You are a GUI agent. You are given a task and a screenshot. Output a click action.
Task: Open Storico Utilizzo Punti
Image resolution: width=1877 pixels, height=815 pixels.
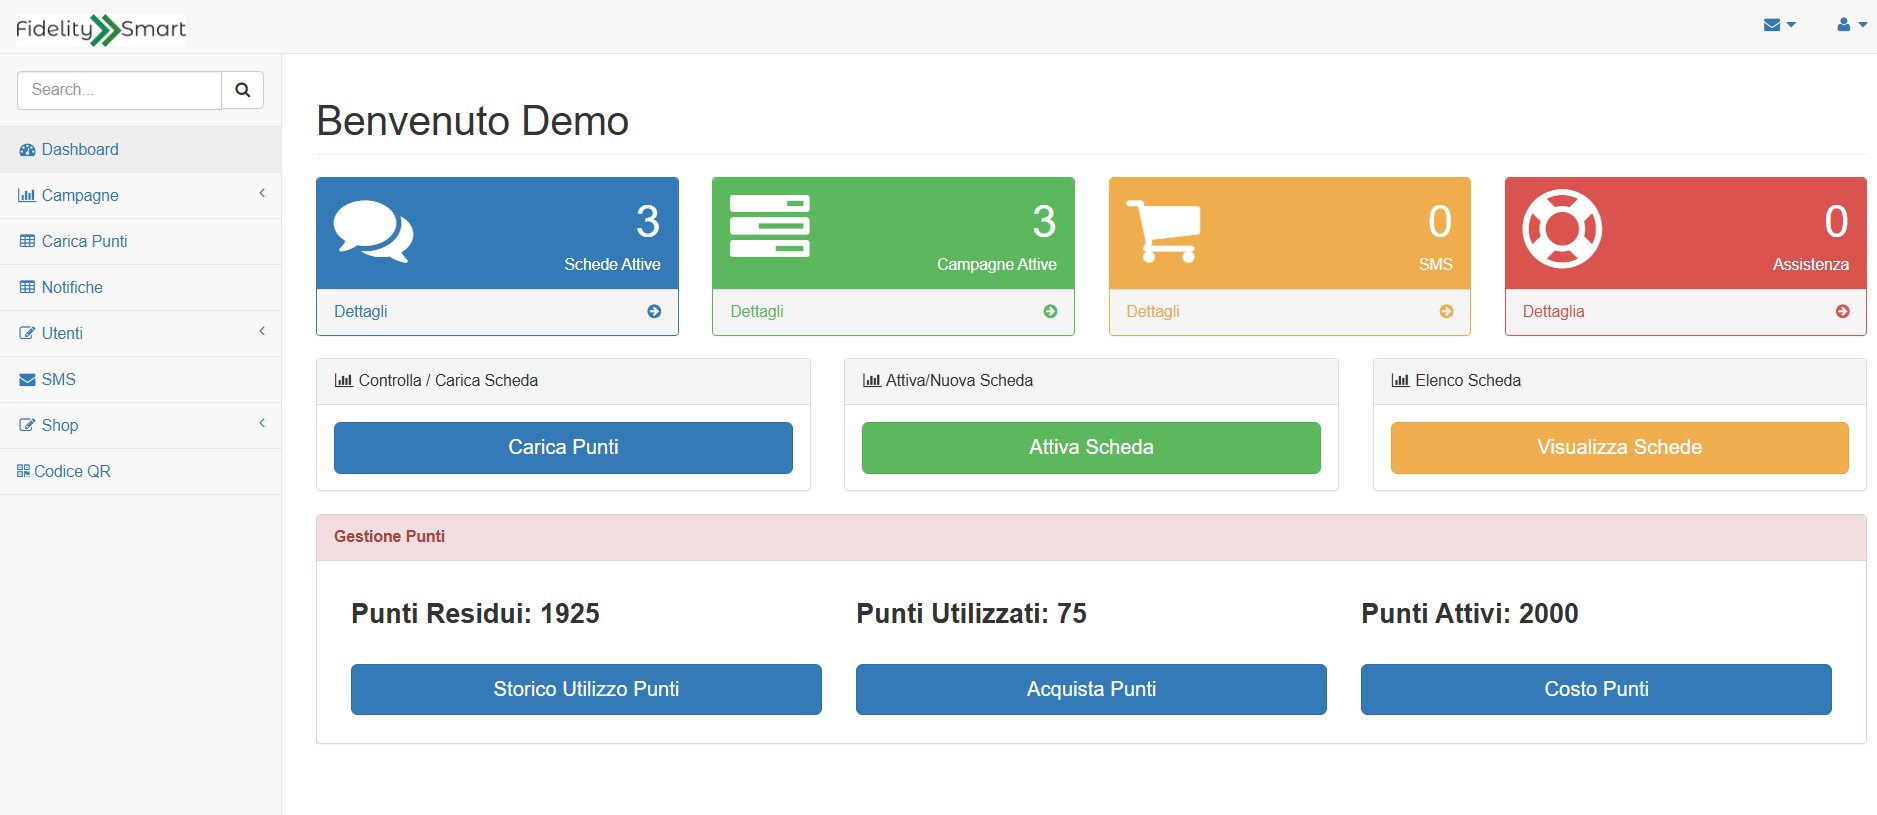[x=586, y=690]
